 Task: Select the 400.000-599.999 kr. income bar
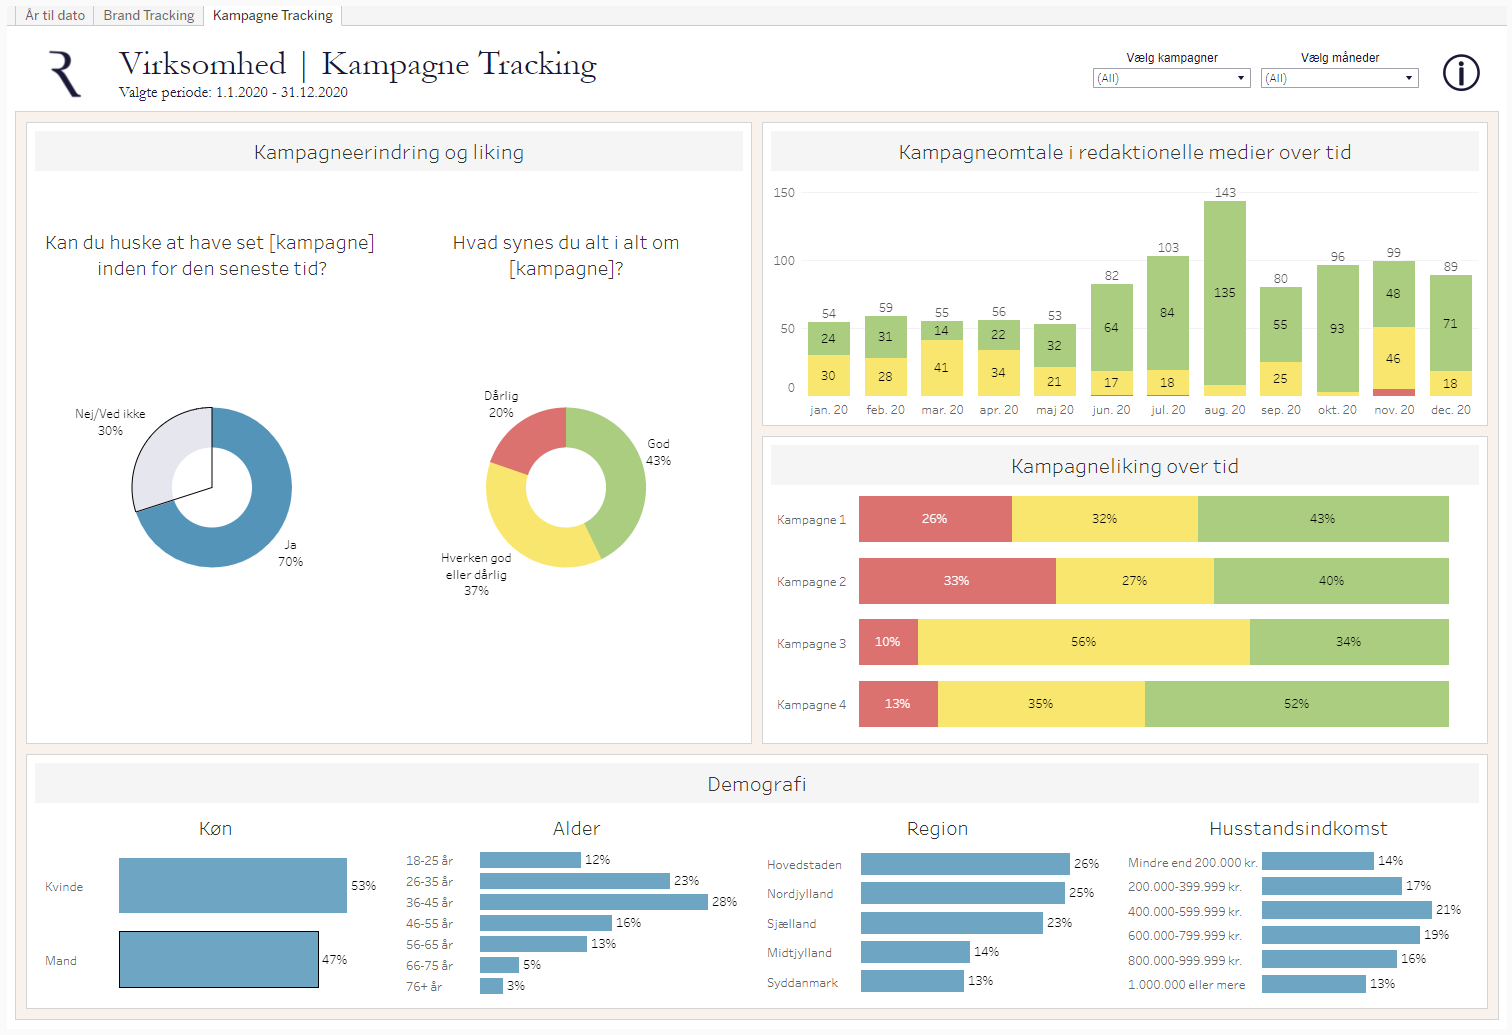tap(1345, 910)
